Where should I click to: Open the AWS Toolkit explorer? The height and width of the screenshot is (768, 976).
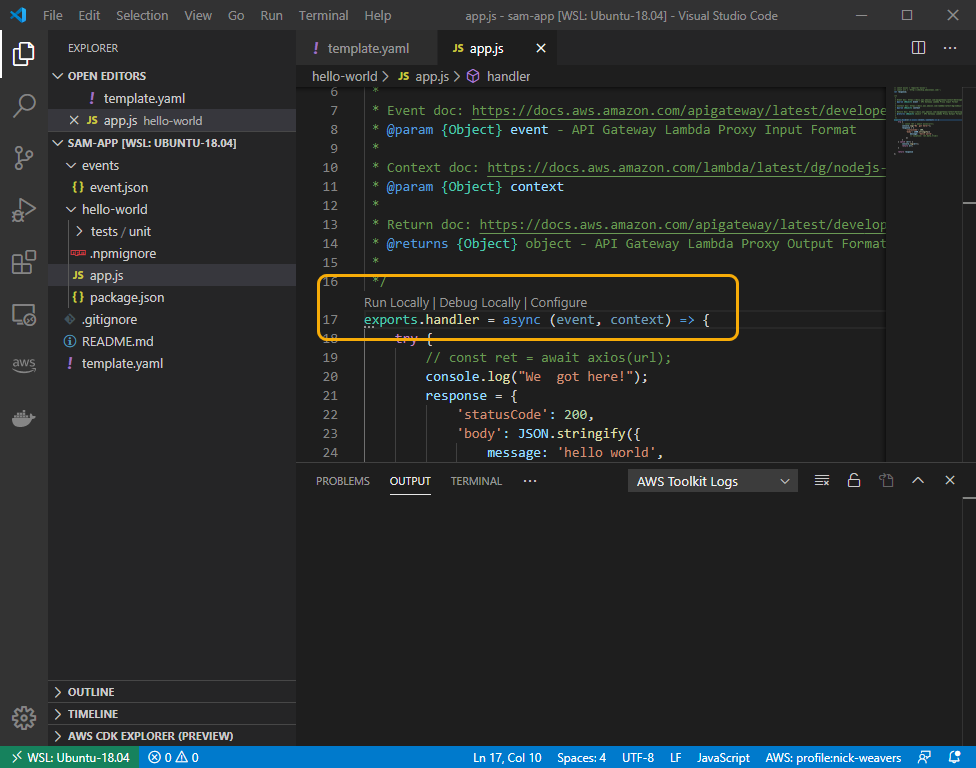24,366
